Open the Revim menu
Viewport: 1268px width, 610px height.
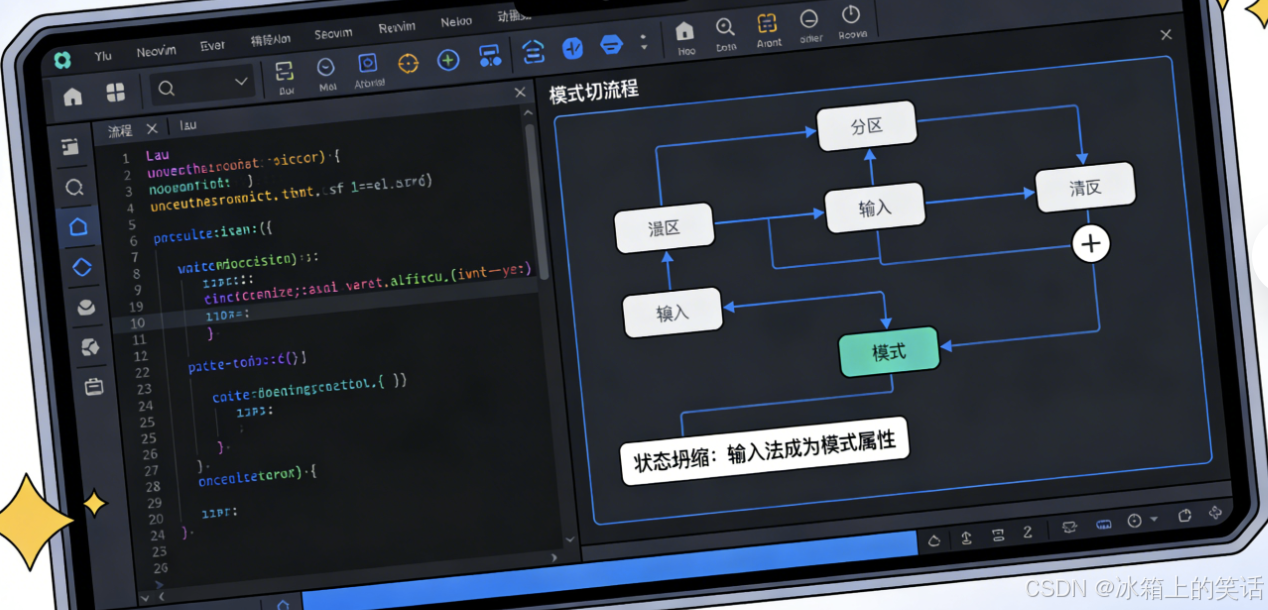click(397, 27)
